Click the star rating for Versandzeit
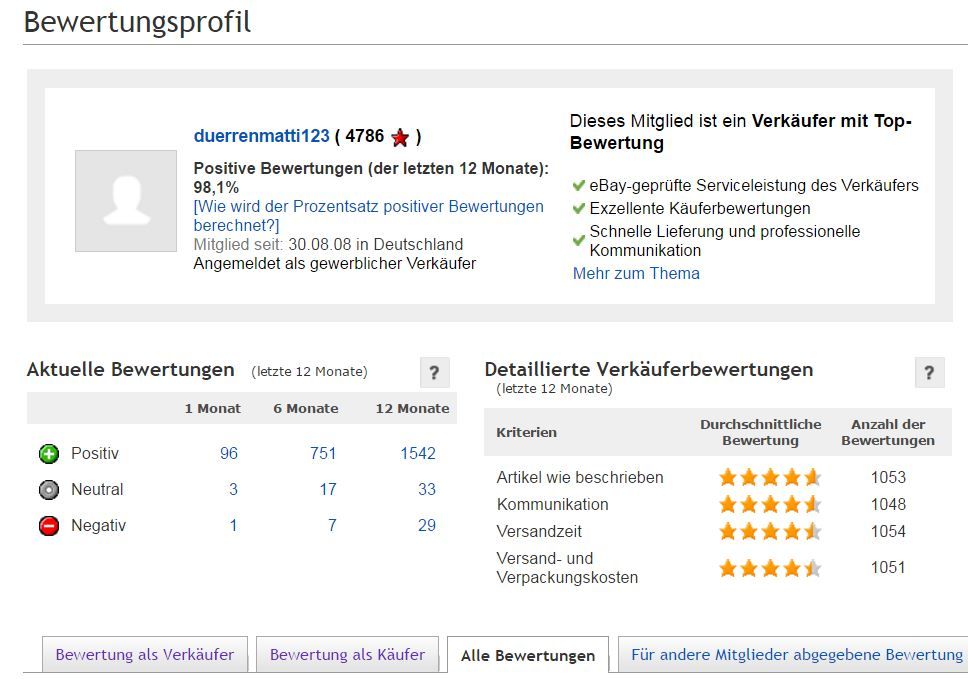 [769, 532]
